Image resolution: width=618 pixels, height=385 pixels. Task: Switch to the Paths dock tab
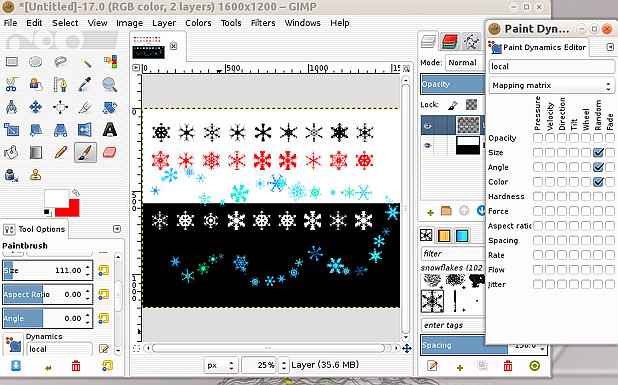pos(471,41)
